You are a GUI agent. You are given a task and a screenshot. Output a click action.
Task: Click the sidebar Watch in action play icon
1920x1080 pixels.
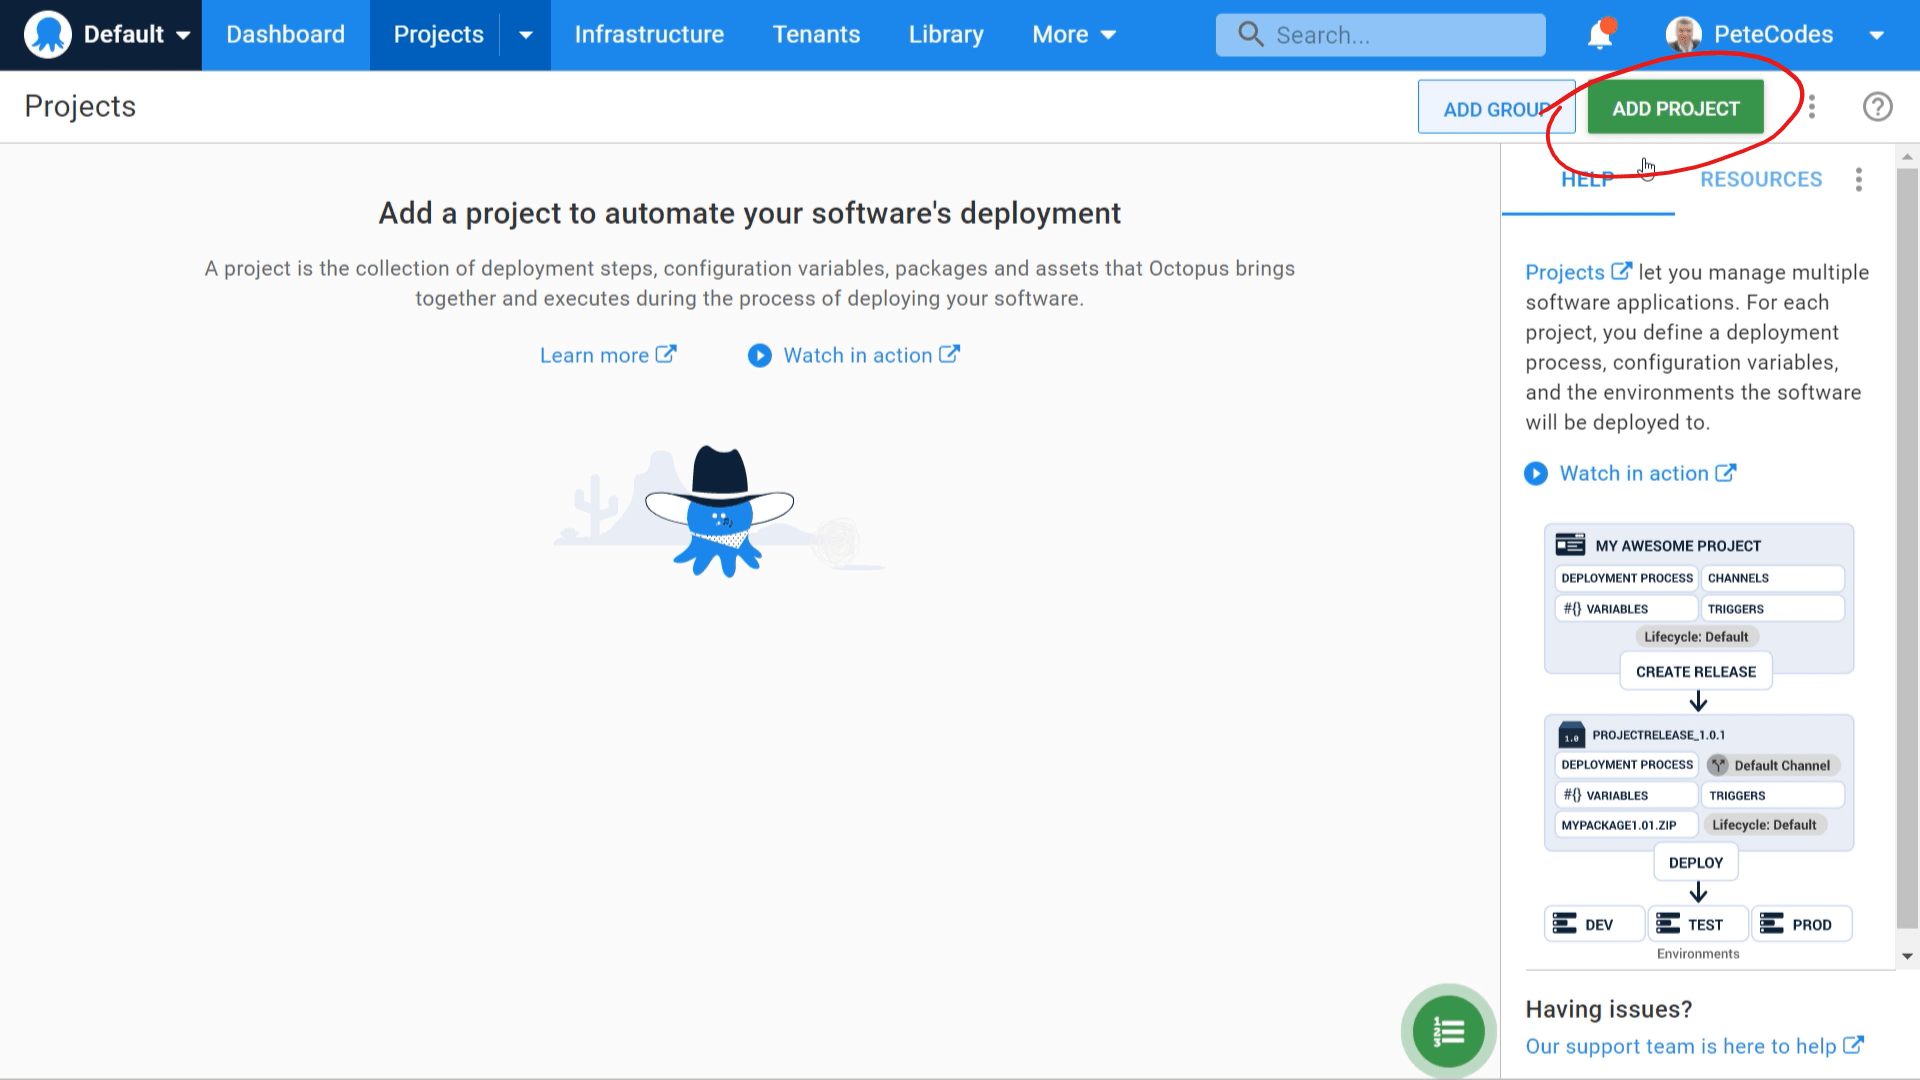point(1536,474)
